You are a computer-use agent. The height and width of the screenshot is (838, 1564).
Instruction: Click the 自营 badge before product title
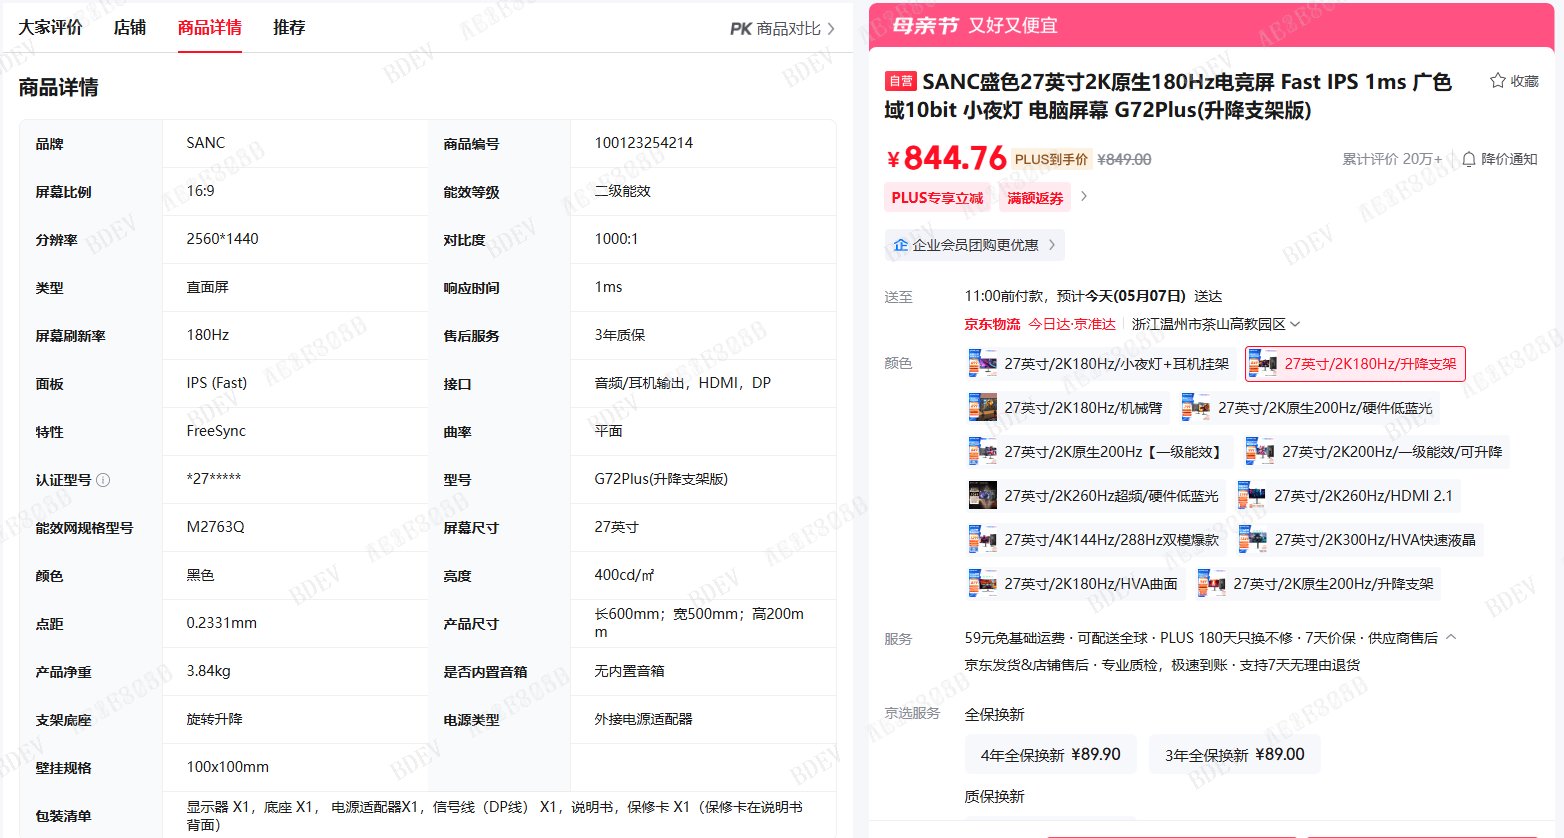click(x=900, y=82)
